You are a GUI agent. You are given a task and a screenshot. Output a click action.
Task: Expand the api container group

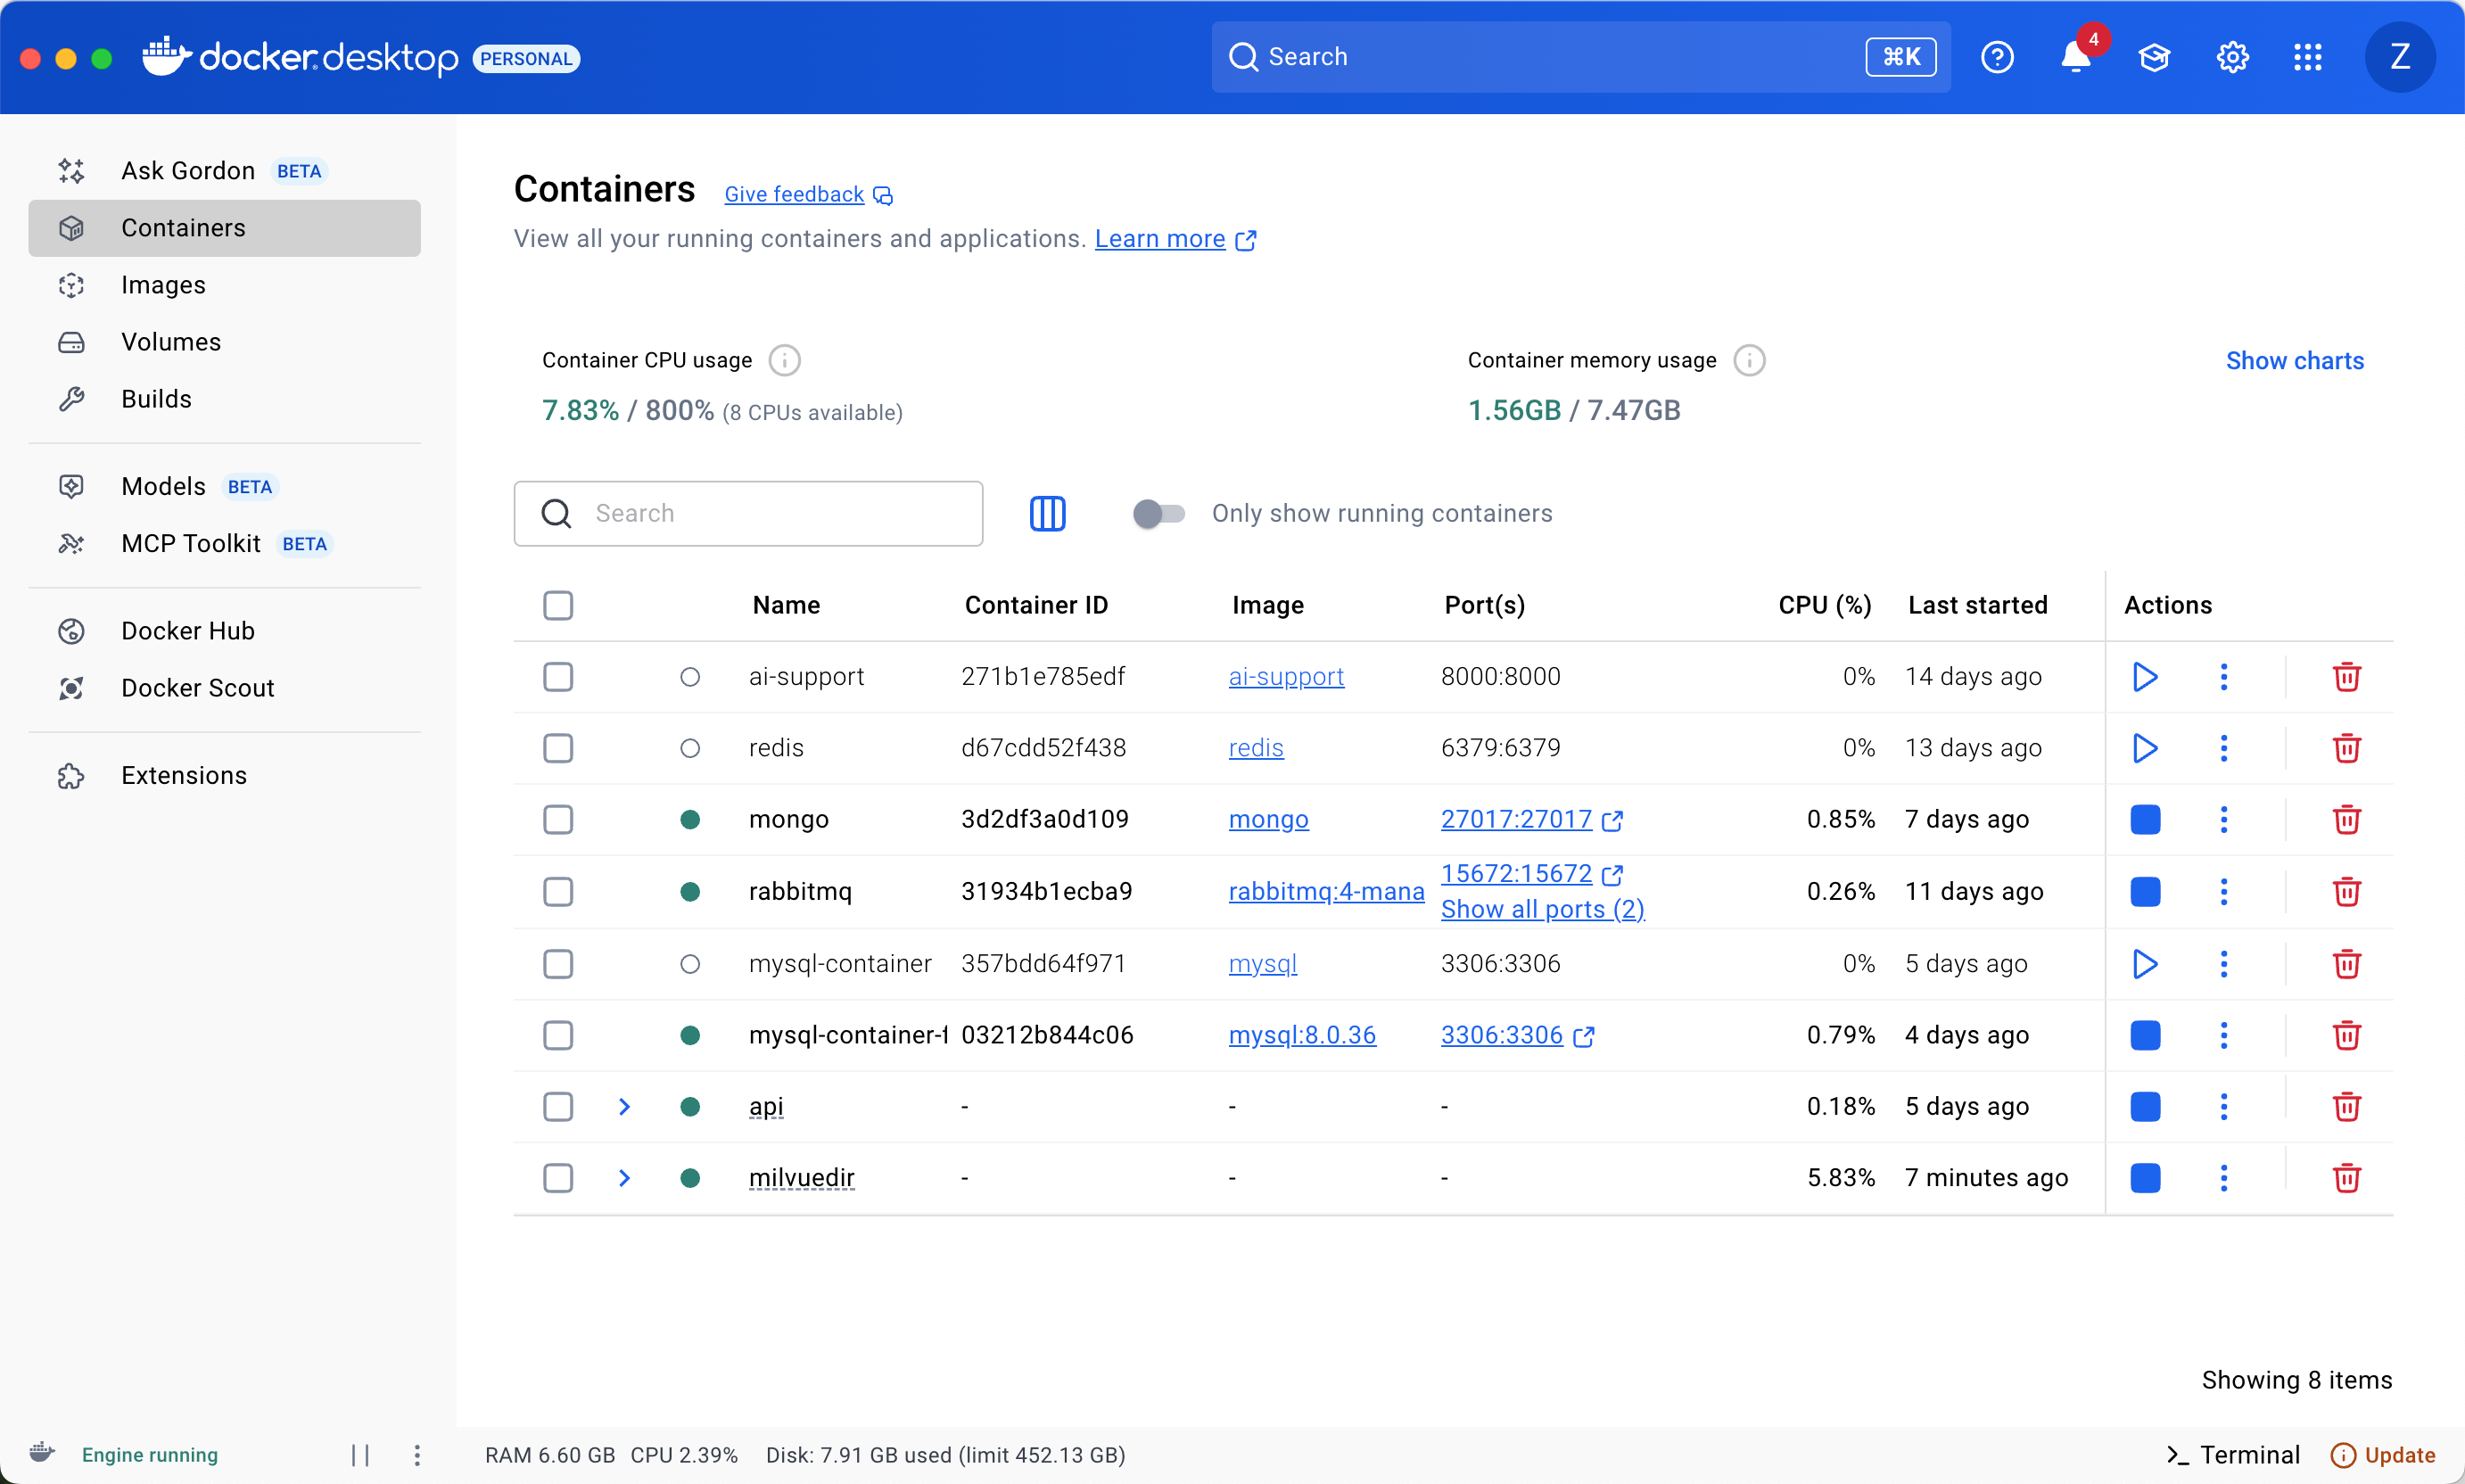624,1107
